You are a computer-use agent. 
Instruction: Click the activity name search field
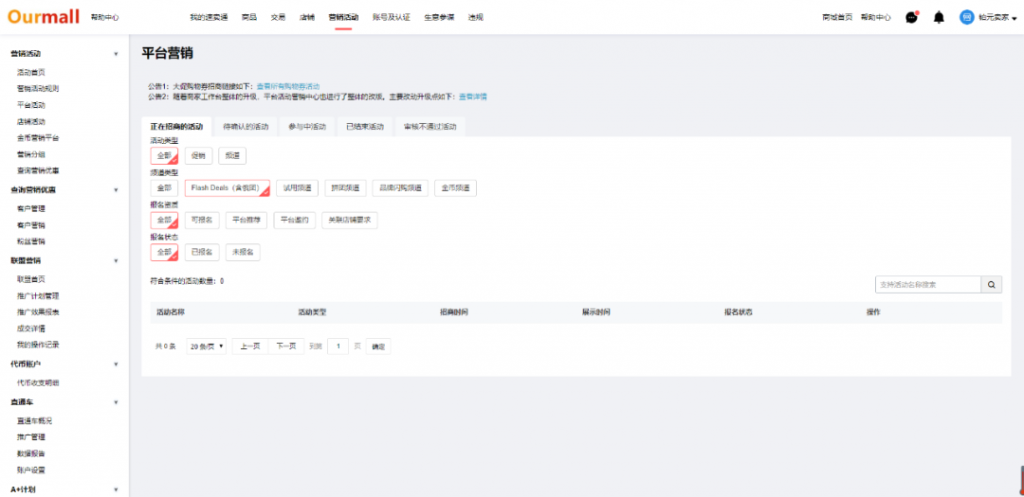point(927,285)
